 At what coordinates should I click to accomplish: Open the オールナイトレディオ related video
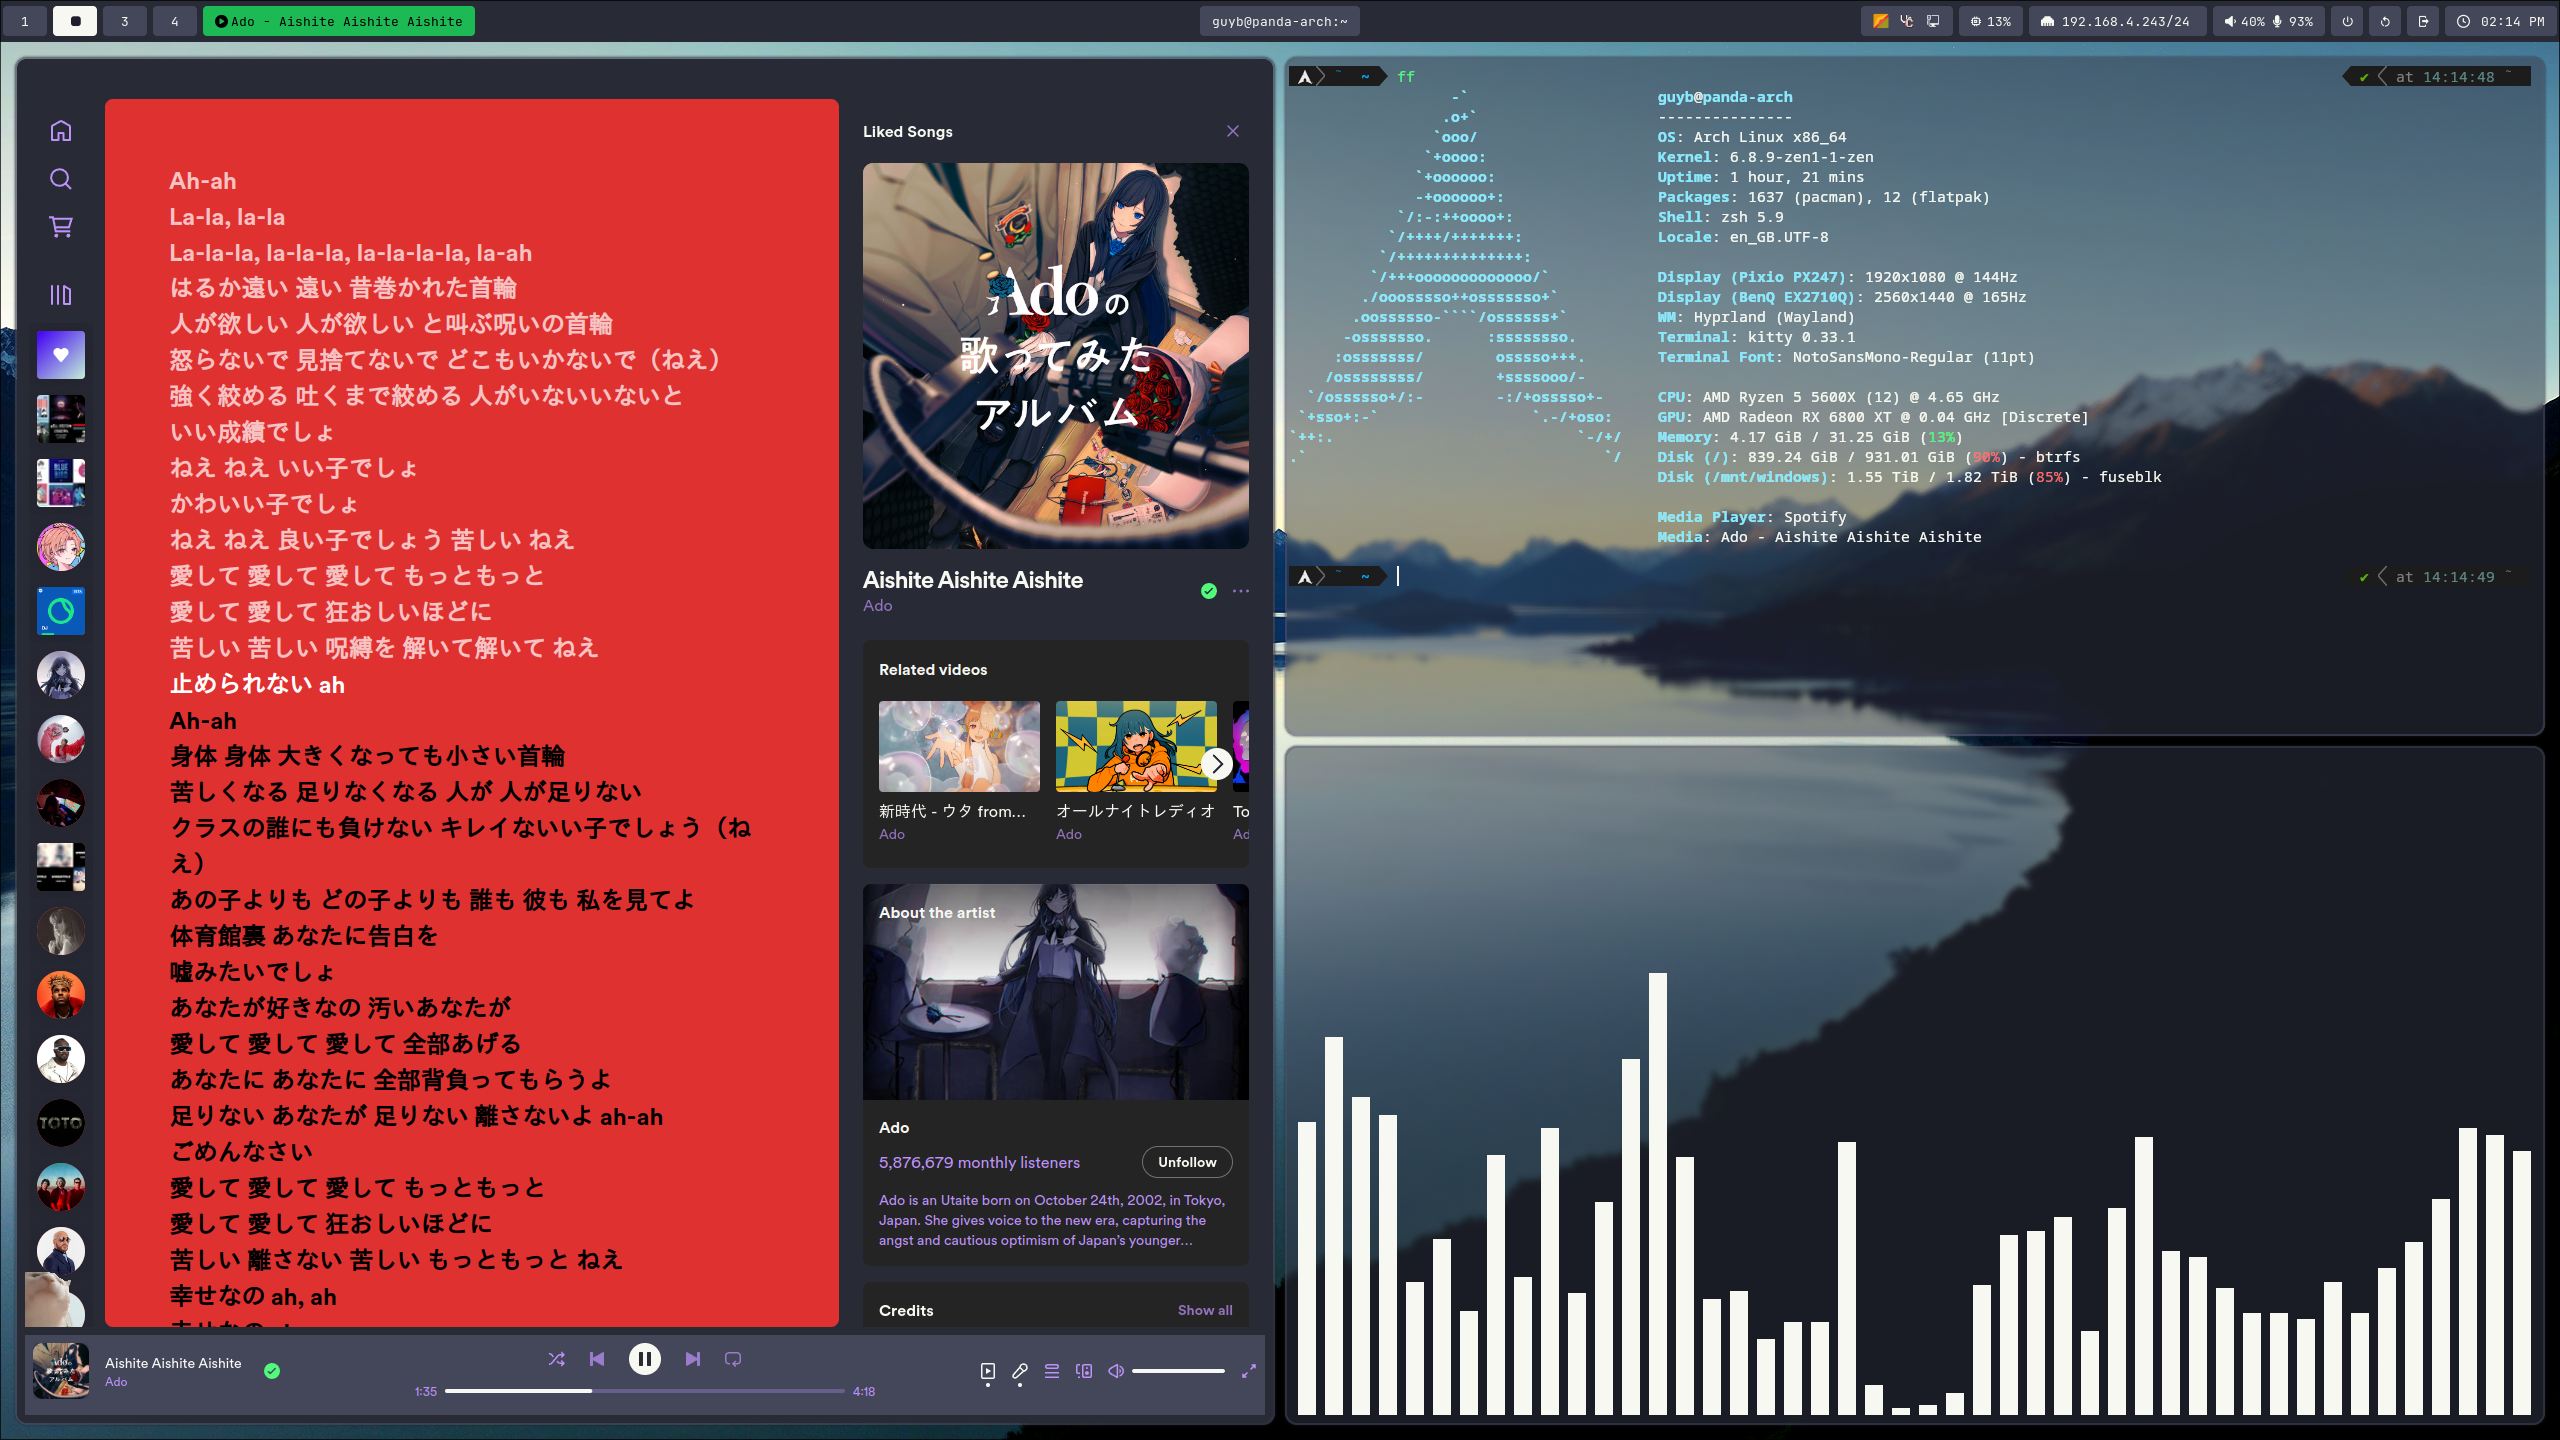point(1136,746)
